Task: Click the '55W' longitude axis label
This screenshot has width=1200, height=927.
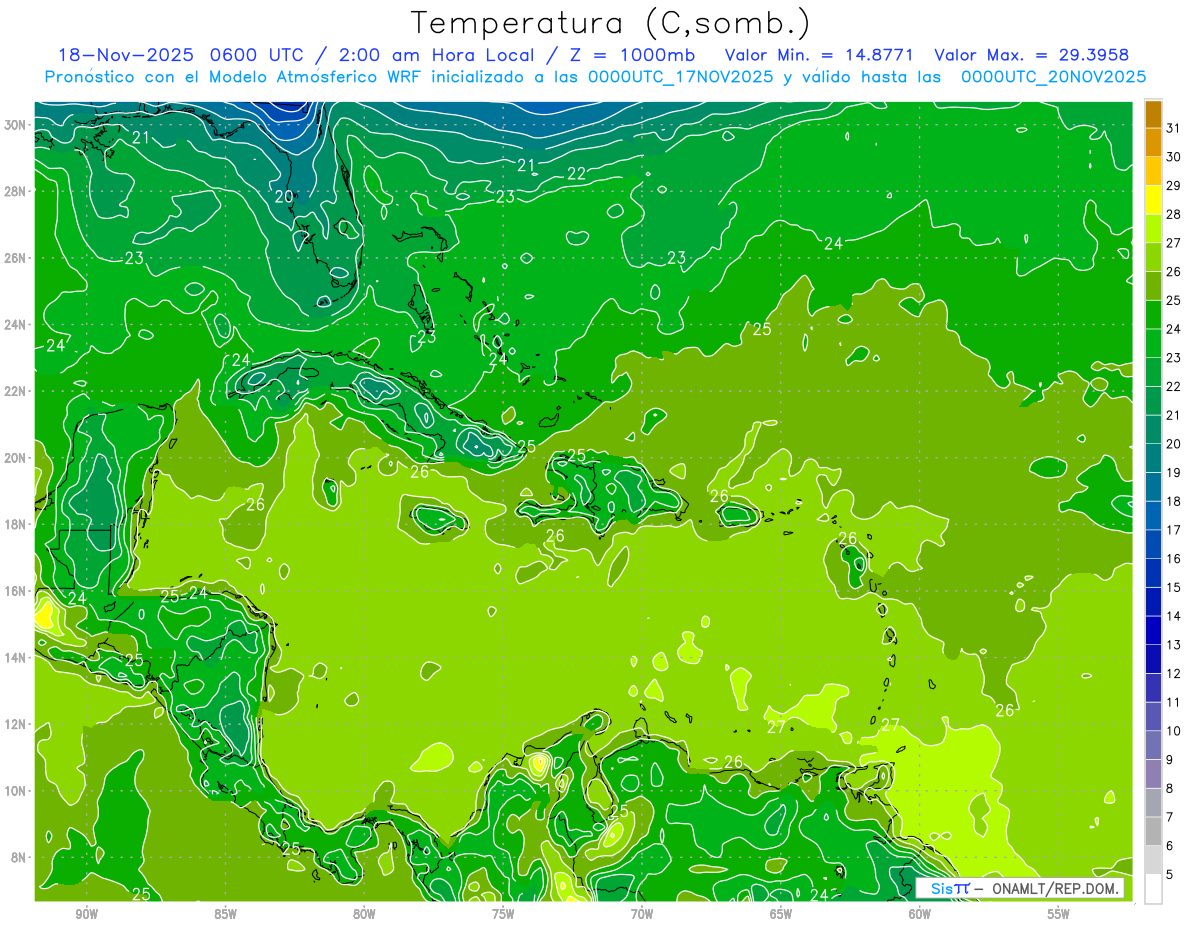Action: [1058, 914]
